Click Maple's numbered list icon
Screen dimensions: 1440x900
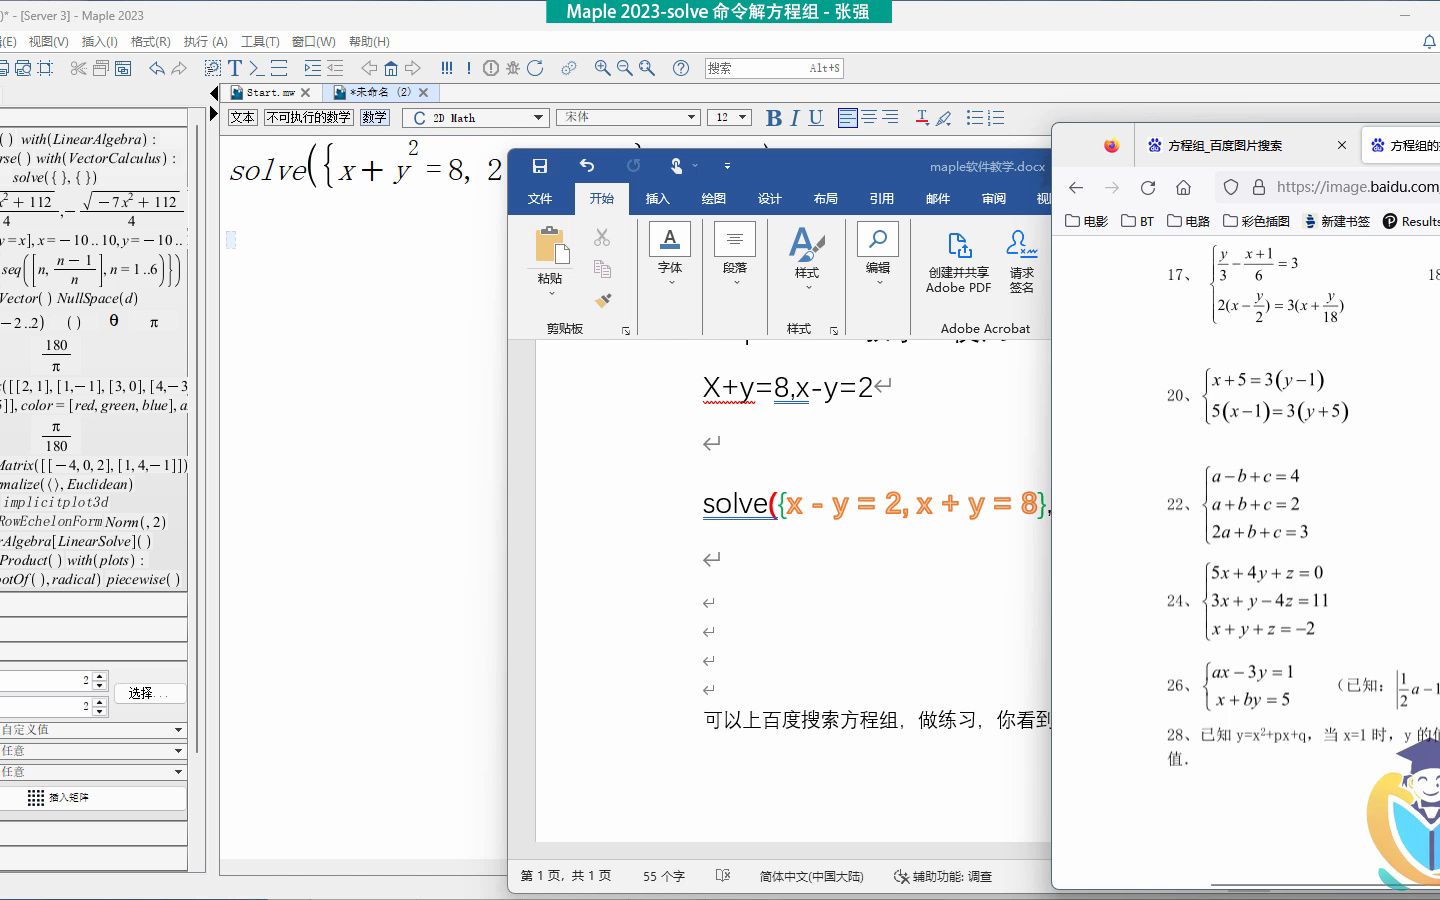coord(996,118)
